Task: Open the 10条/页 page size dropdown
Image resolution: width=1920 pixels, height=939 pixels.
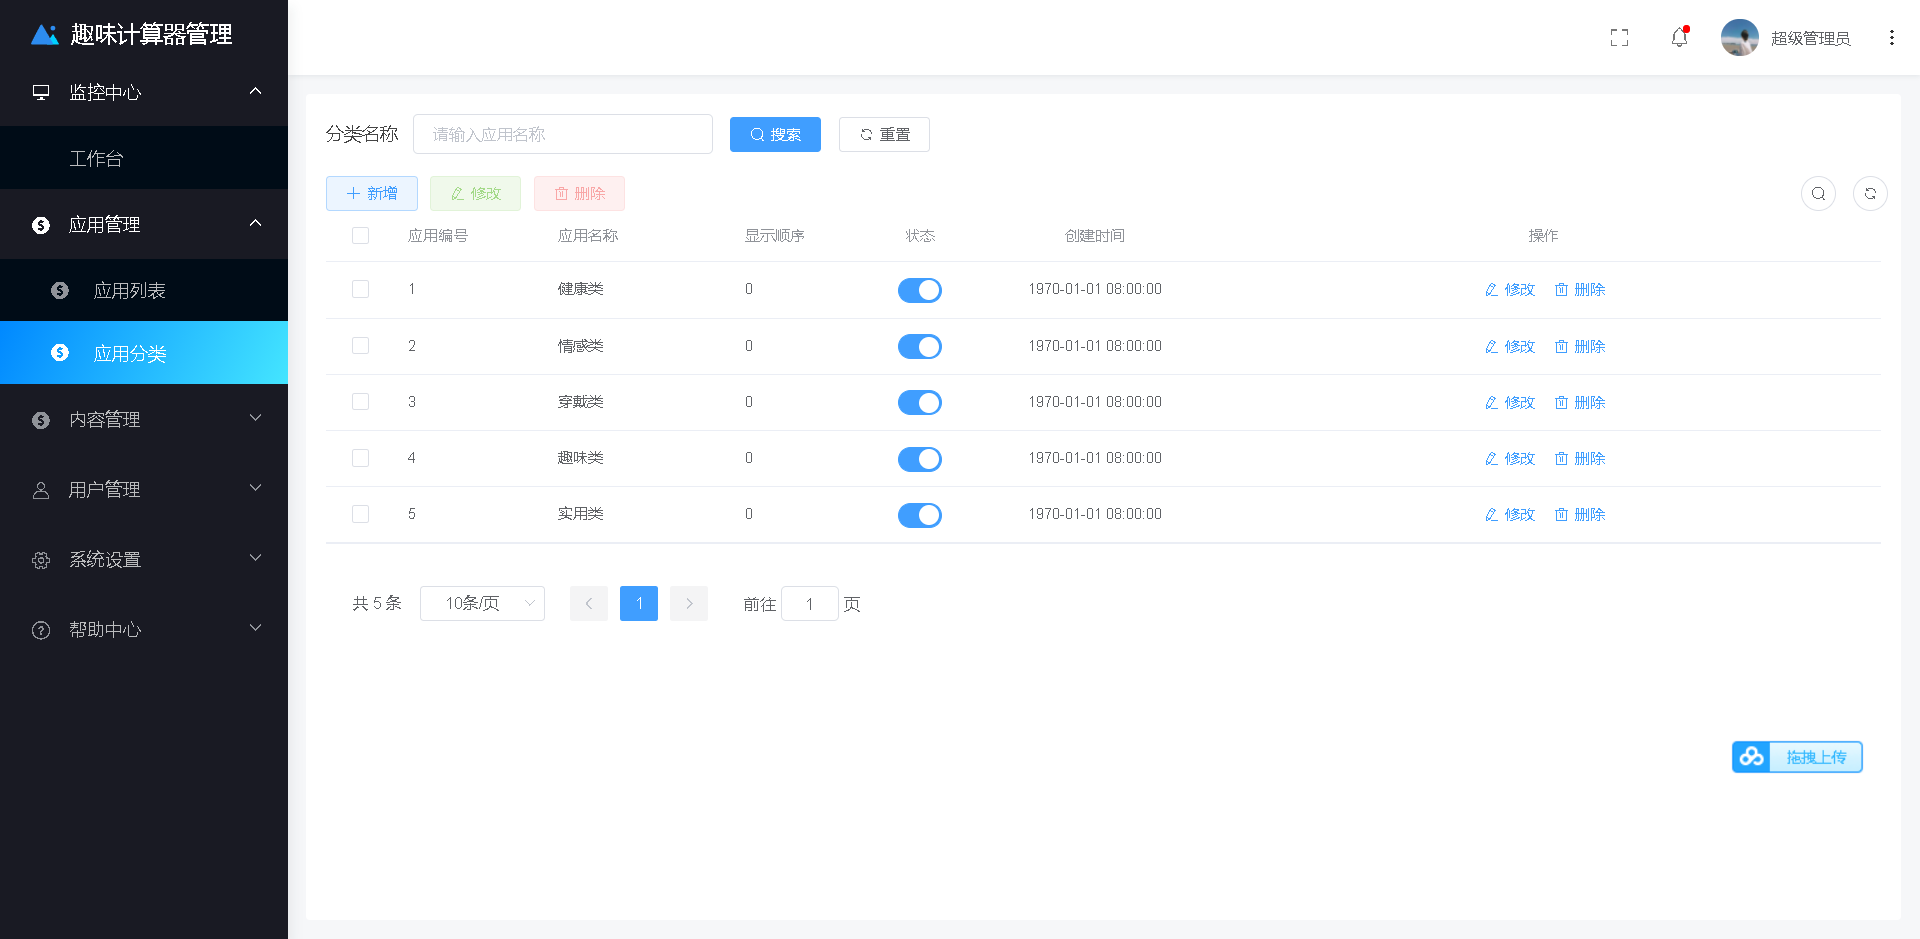Action: (x=482, y=603)
